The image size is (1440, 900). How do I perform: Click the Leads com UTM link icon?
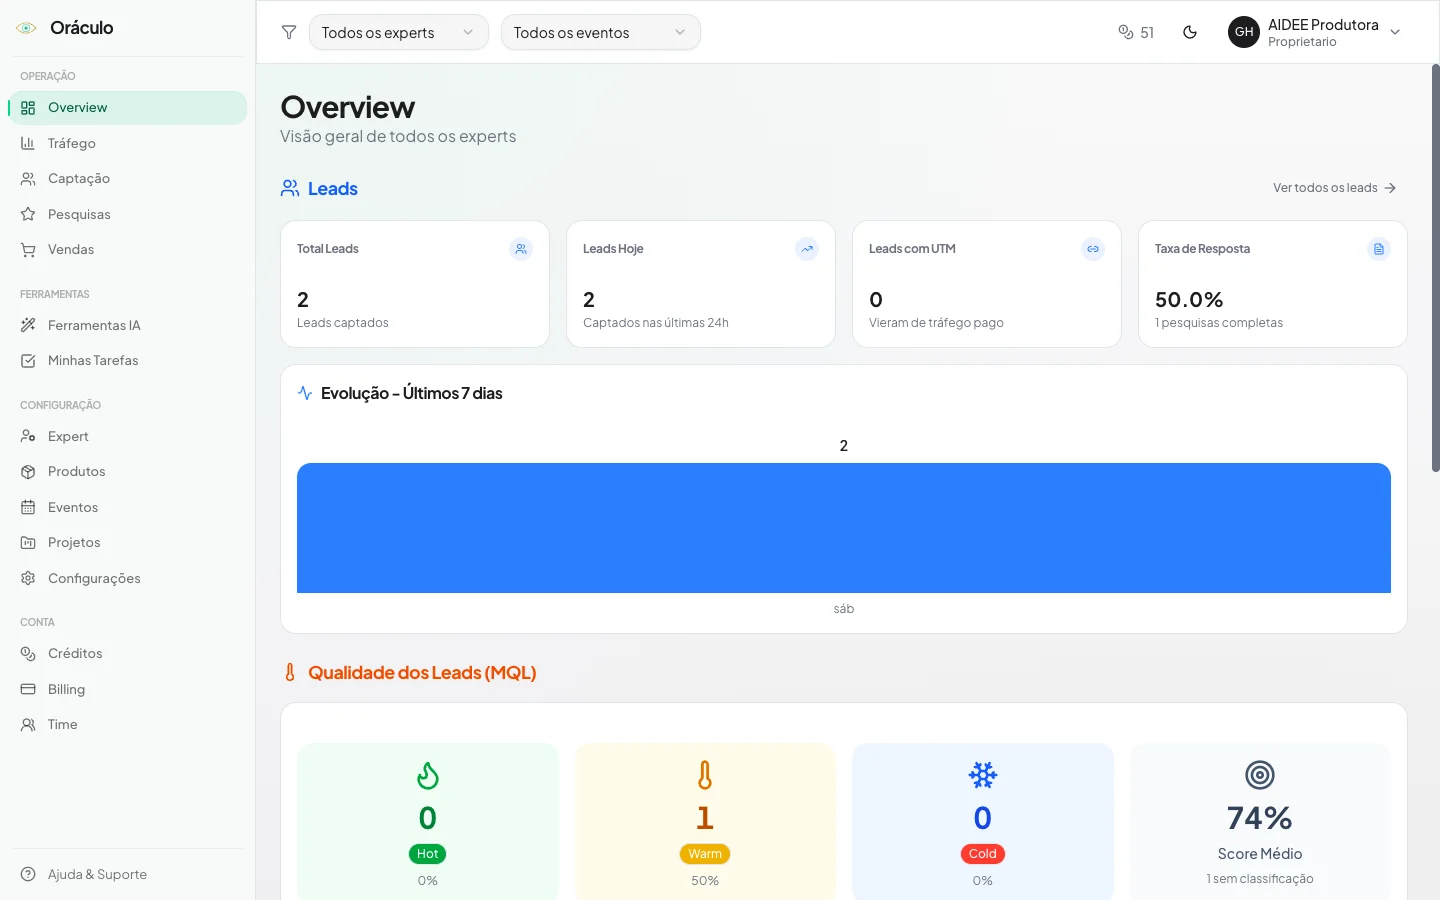point(1093,249)
